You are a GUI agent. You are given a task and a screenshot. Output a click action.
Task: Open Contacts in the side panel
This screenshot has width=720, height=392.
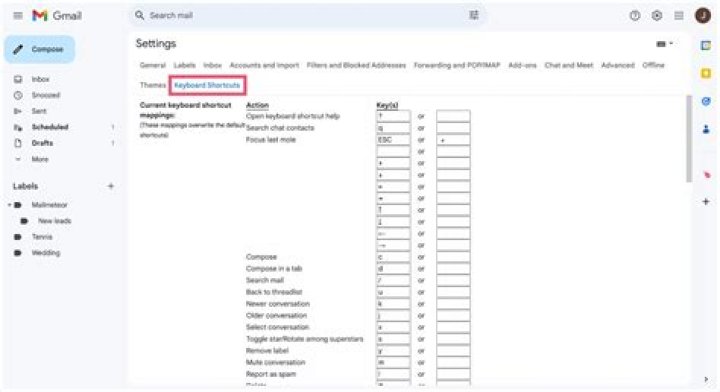tap(706, 129)
